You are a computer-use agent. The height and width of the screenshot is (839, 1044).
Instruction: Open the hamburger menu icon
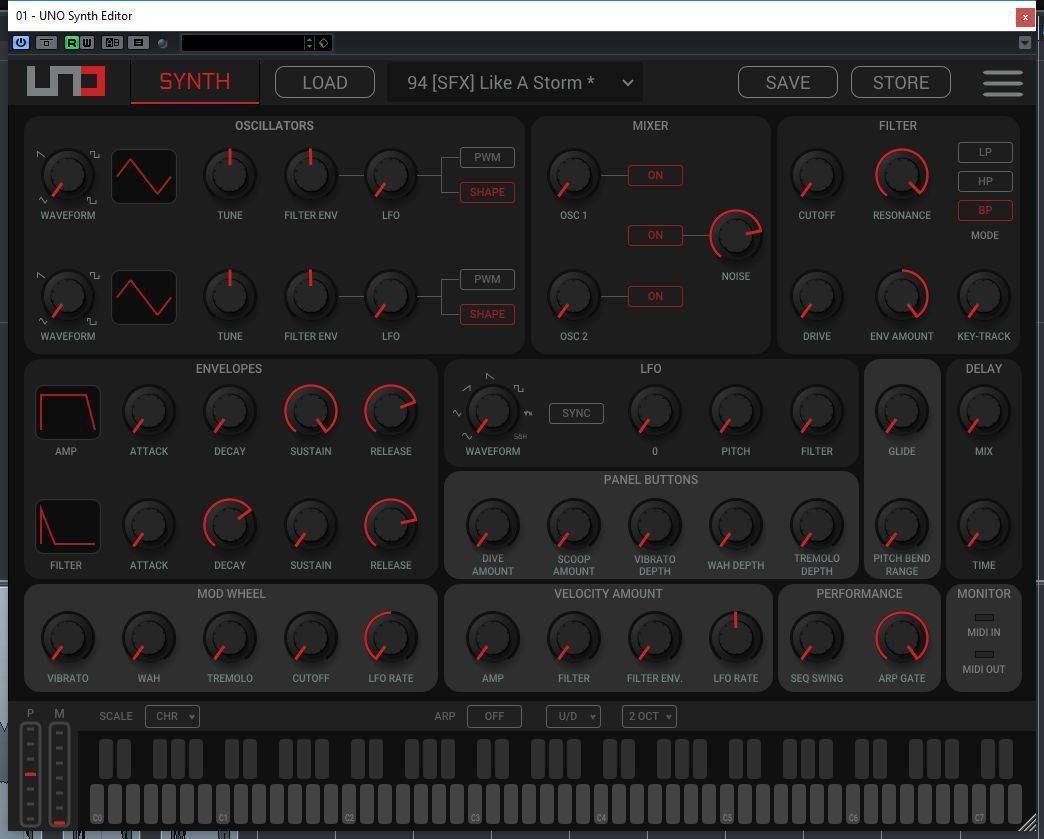(x=1002, y=83)
